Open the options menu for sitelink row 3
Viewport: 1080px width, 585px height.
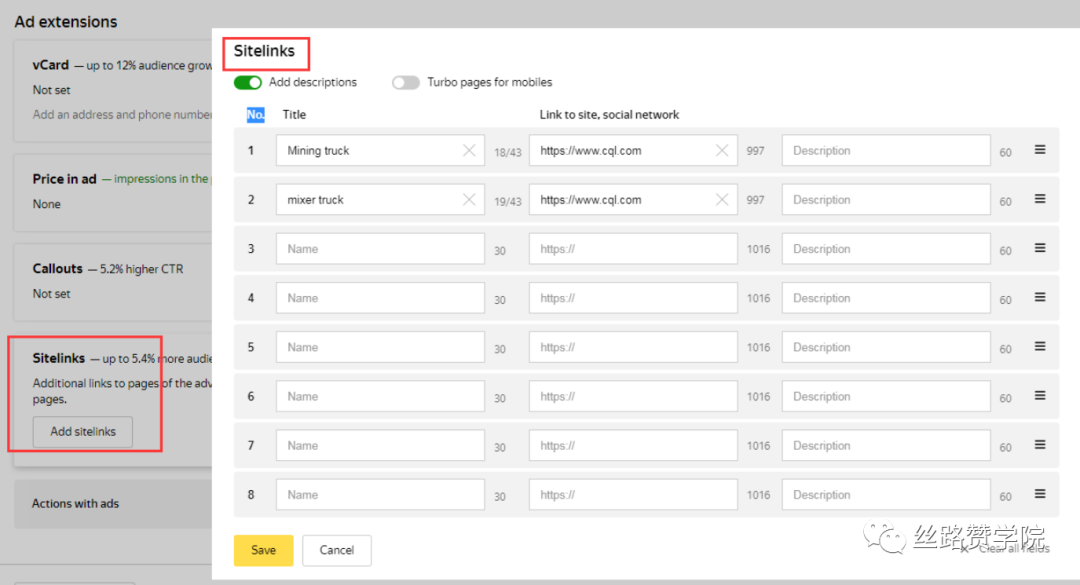tap(1039, 249)
